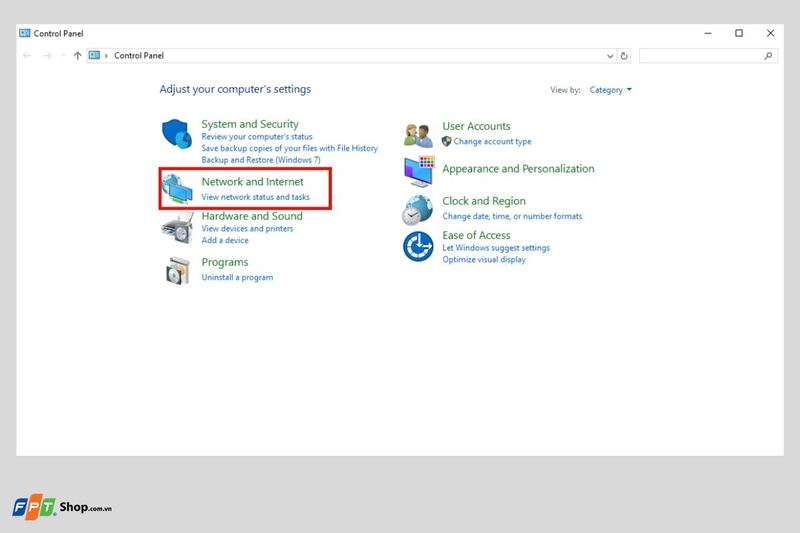
Task: Click the Appearance and Personalization monitor icon
Action: point(419,171)
